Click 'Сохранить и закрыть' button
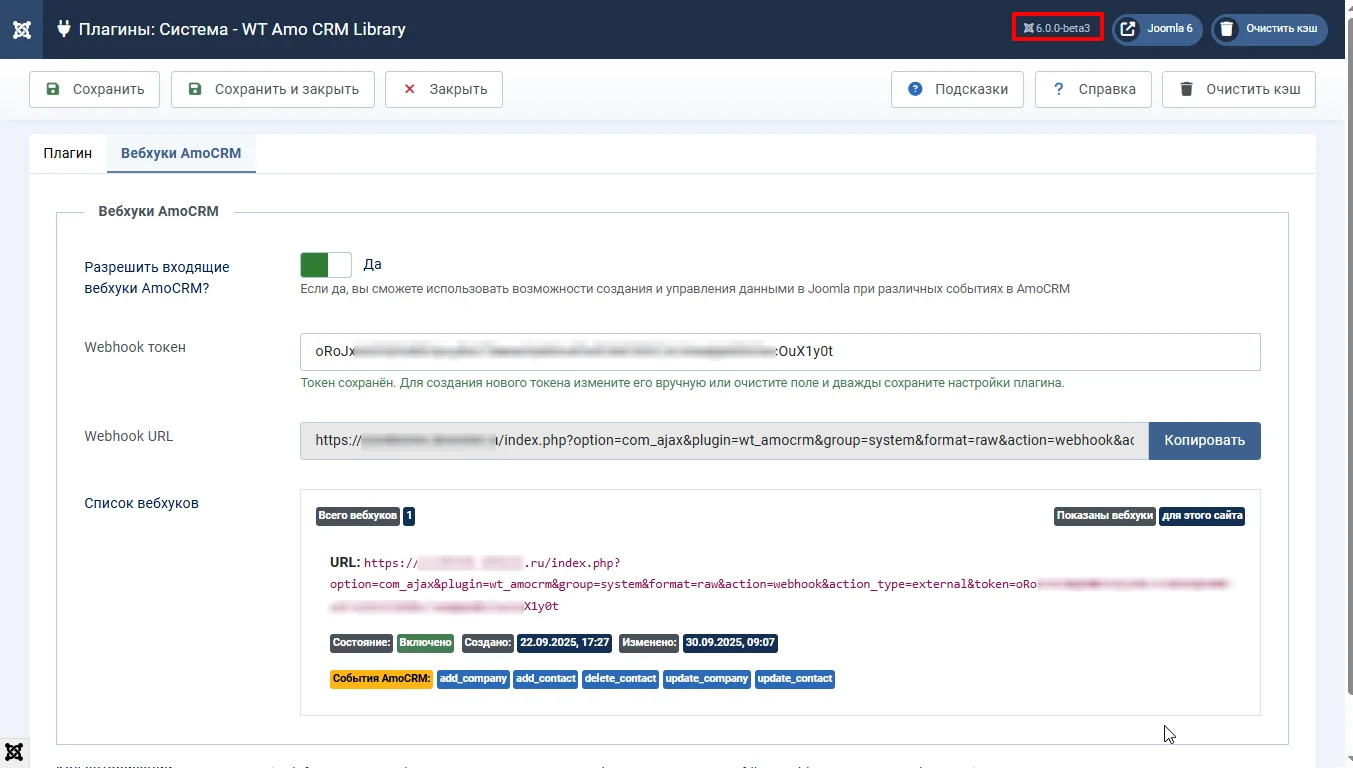 (272, 89)
